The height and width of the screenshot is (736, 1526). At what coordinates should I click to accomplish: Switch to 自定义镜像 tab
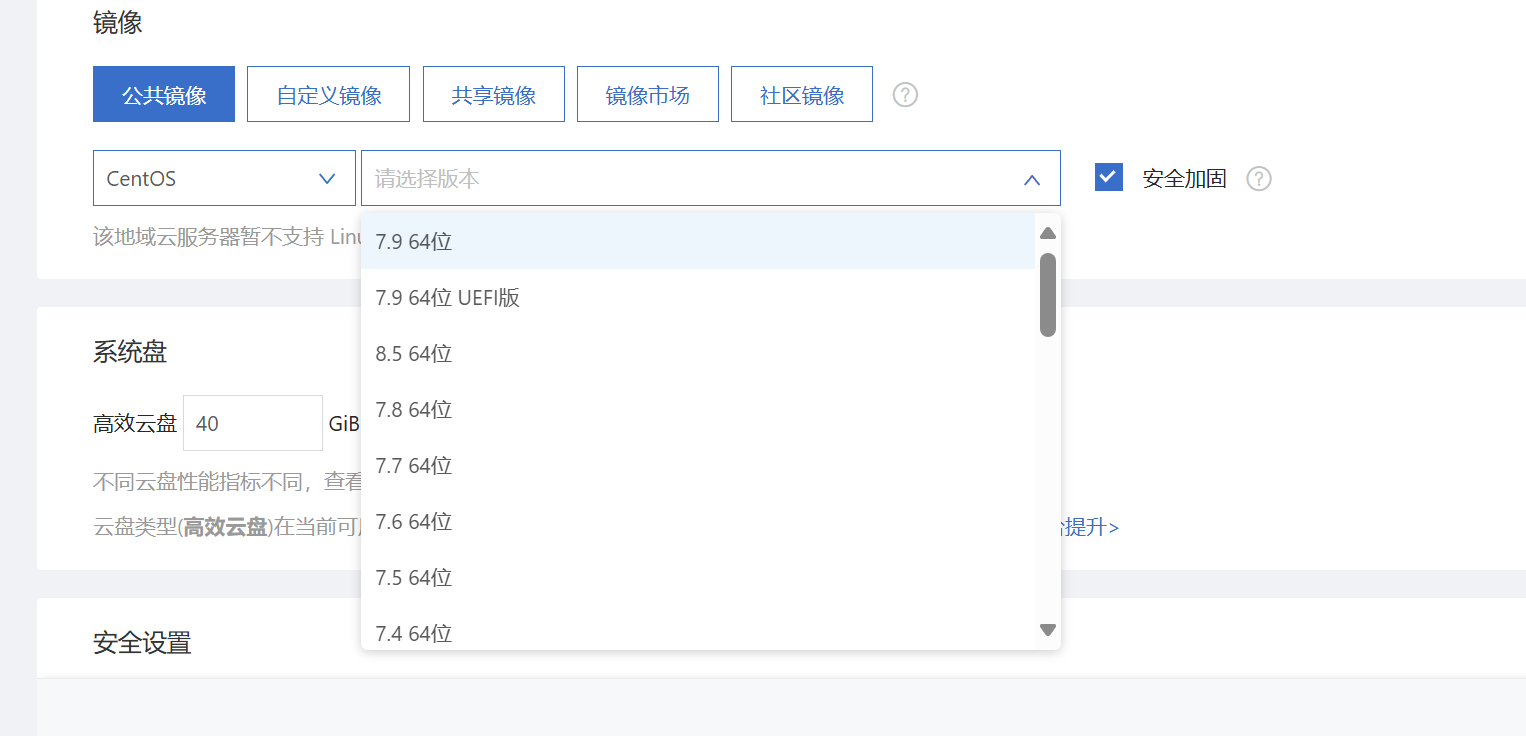point(328,94)
